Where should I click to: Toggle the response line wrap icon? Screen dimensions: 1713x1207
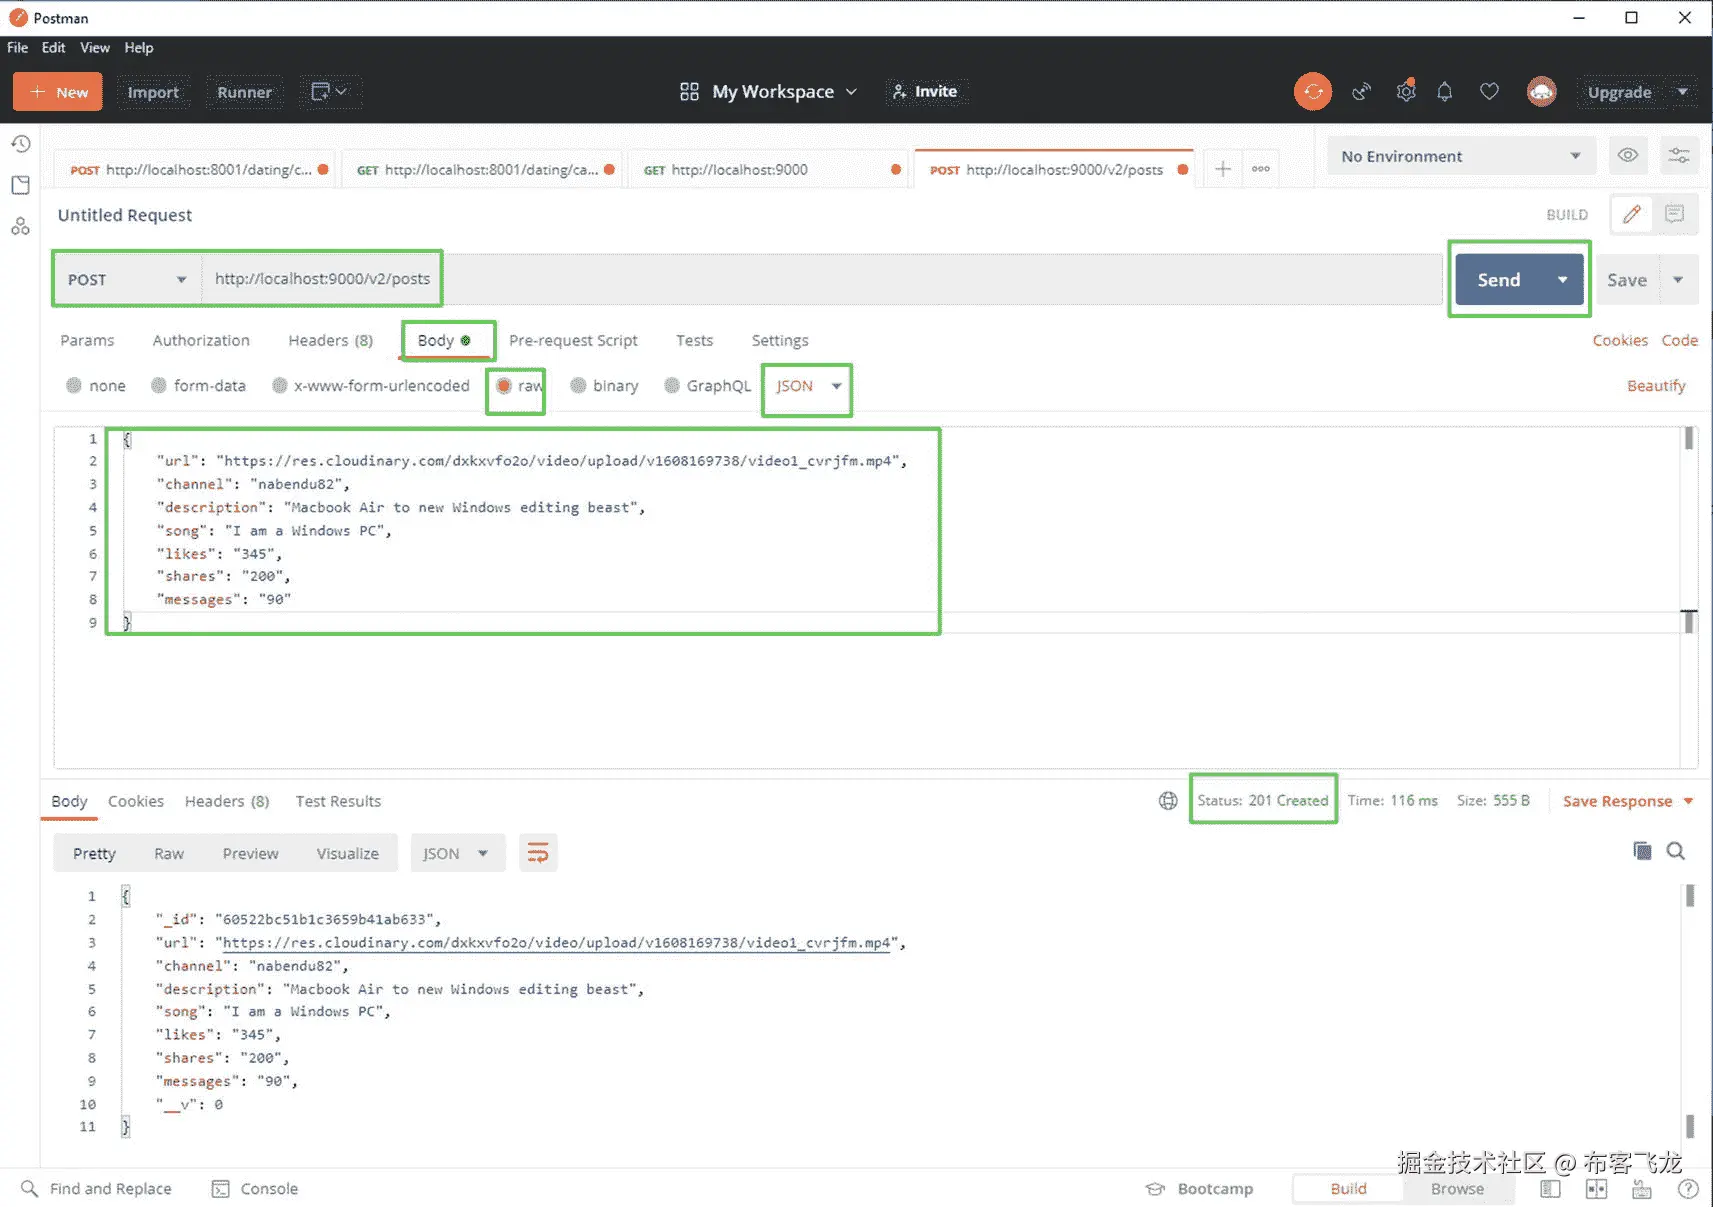pos(538,853)
